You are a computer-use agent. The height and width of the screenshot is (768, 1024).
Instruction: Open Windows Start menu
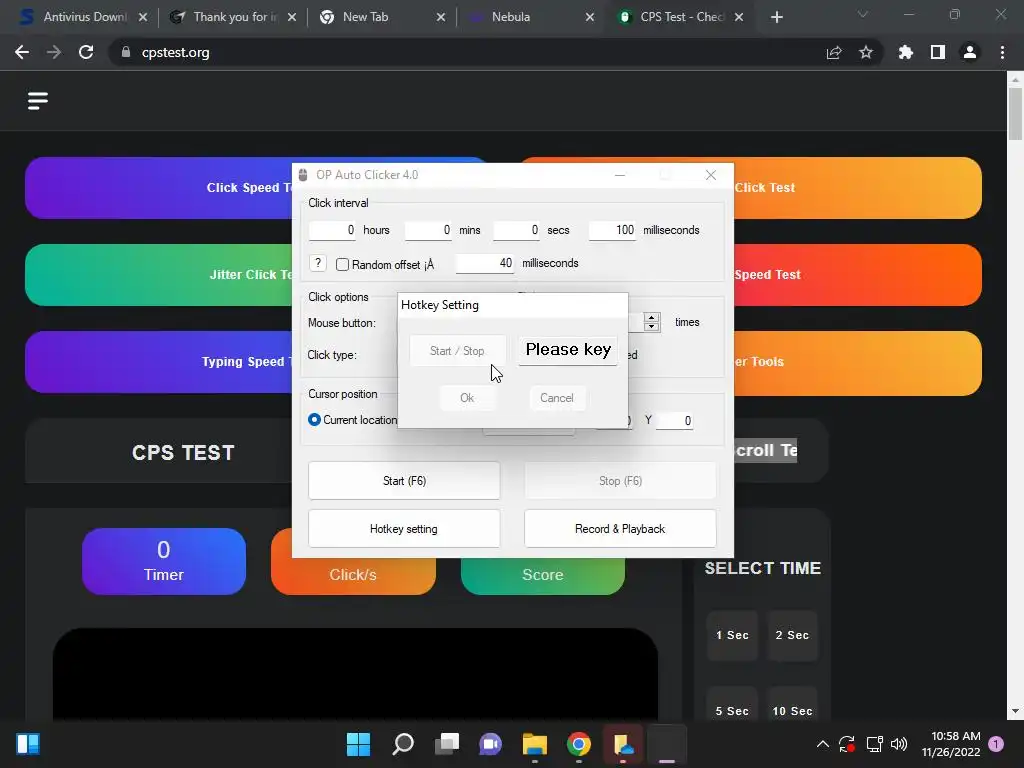tap(358, 744)
